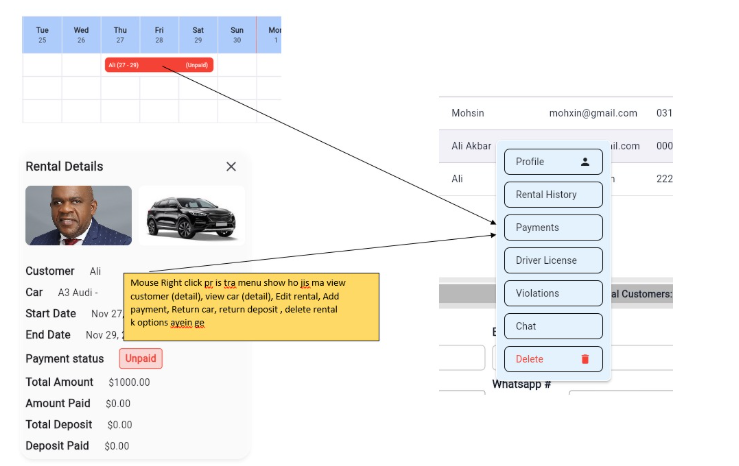Select the Fri 28 calendar column header
Image resolution: width=739 pixels, height=466 pixels.
(x=159, y=35)
